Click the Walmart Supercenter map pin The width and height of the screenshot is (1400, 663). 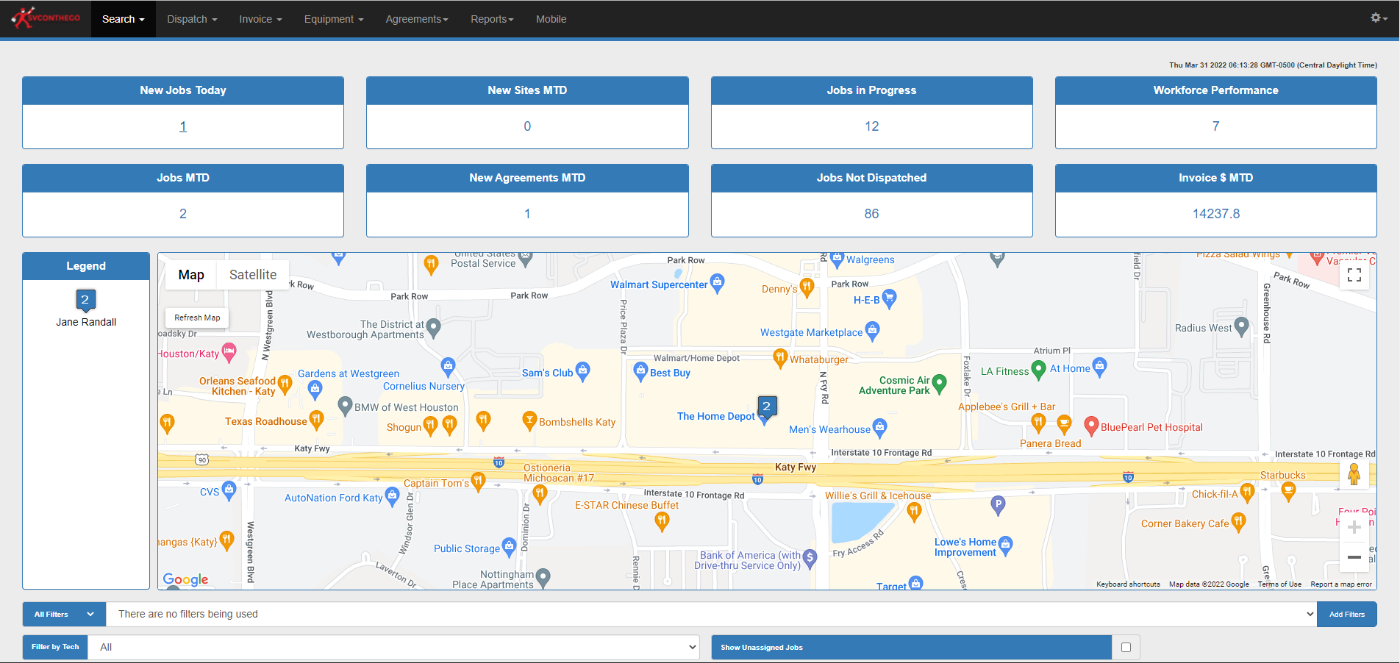pos(717,284)
